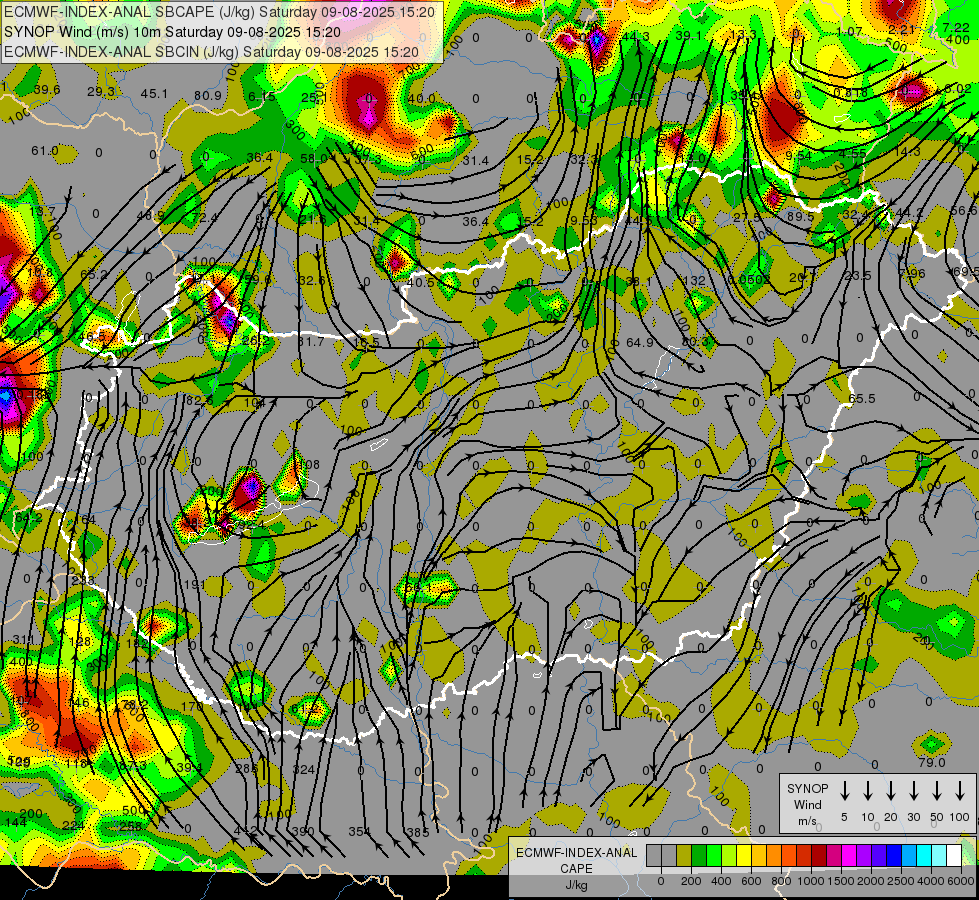Viewport: 979px width, 900px height.
Task: Click the '354' value near bottom
Action: (359, 831)
